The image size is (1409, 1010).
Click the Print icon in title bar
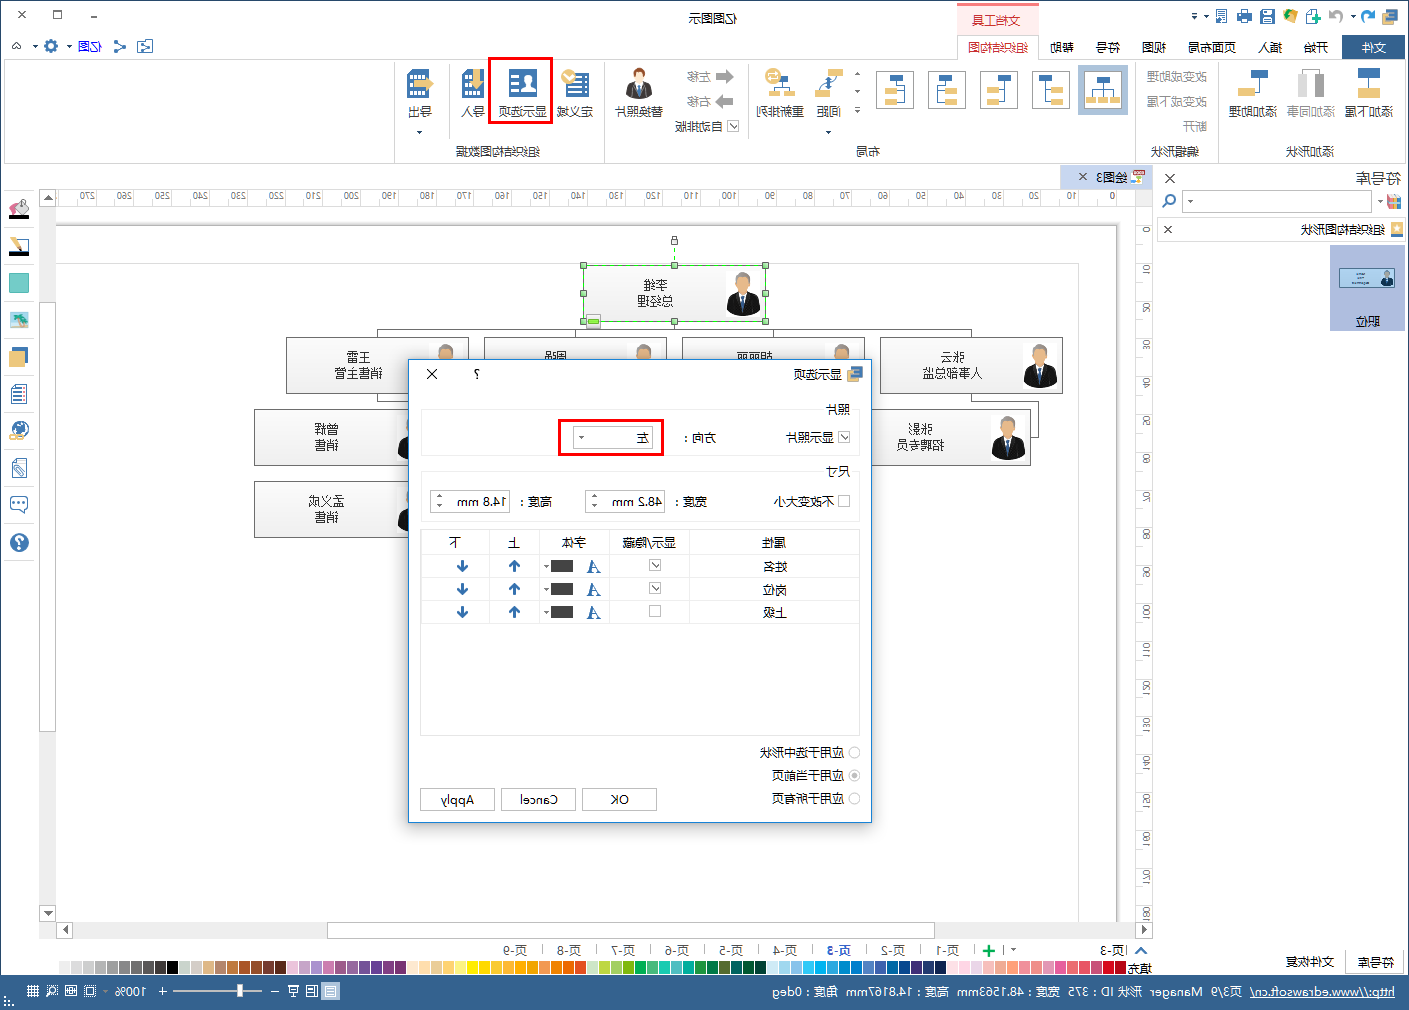tap(1244, 16)
